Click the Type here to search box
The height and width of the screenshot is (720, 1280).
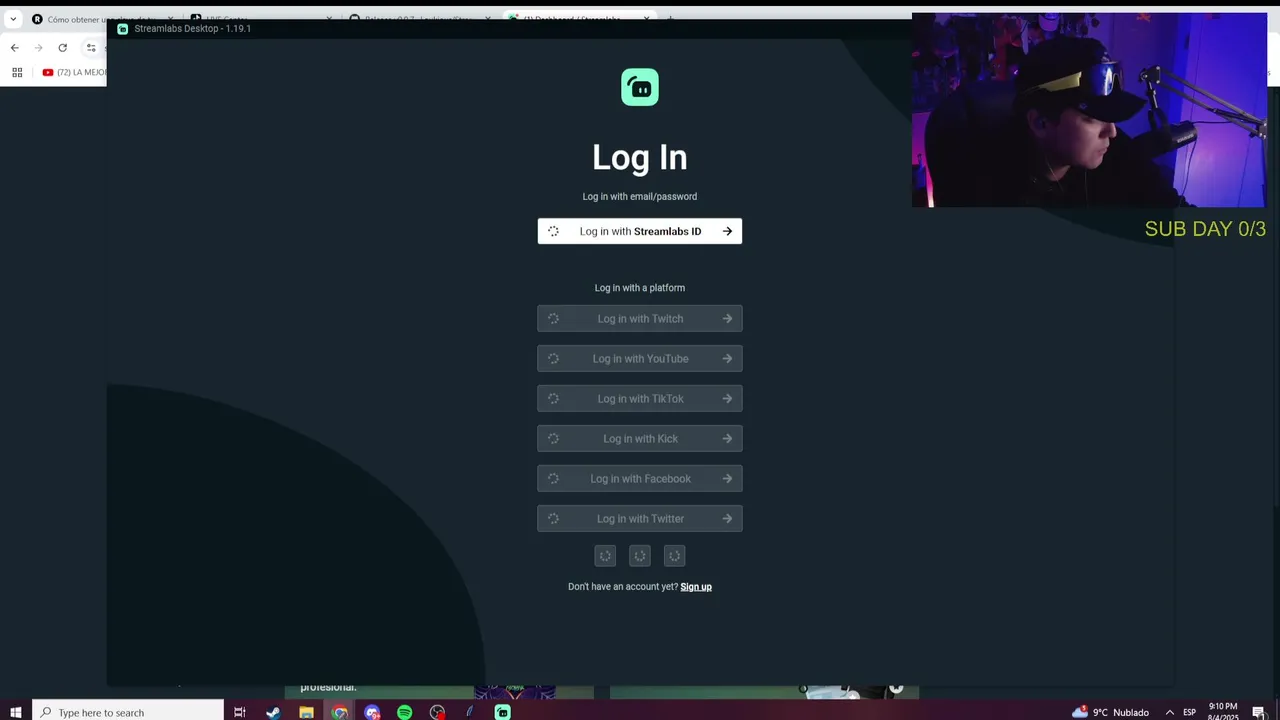[128, 712]
